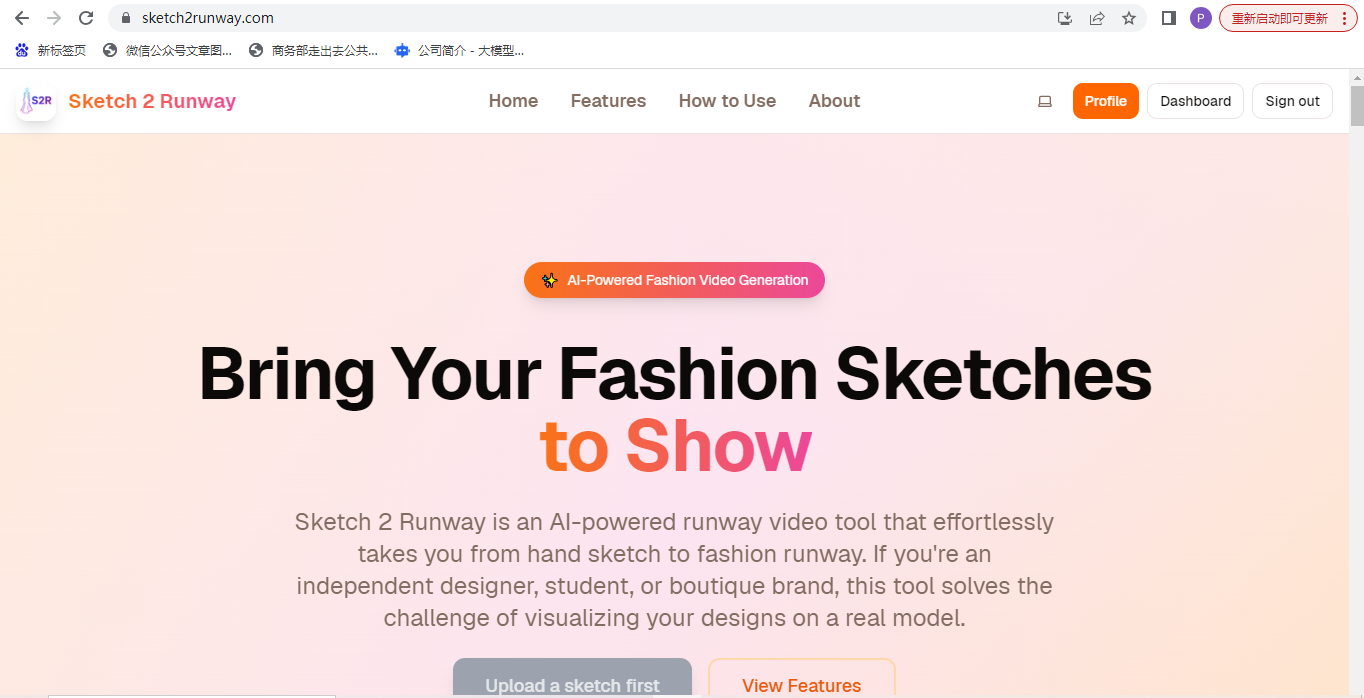This screenshot has width=1364, height=698.
Task: Click the forward navigation arrow
Action: coord(53,17)
